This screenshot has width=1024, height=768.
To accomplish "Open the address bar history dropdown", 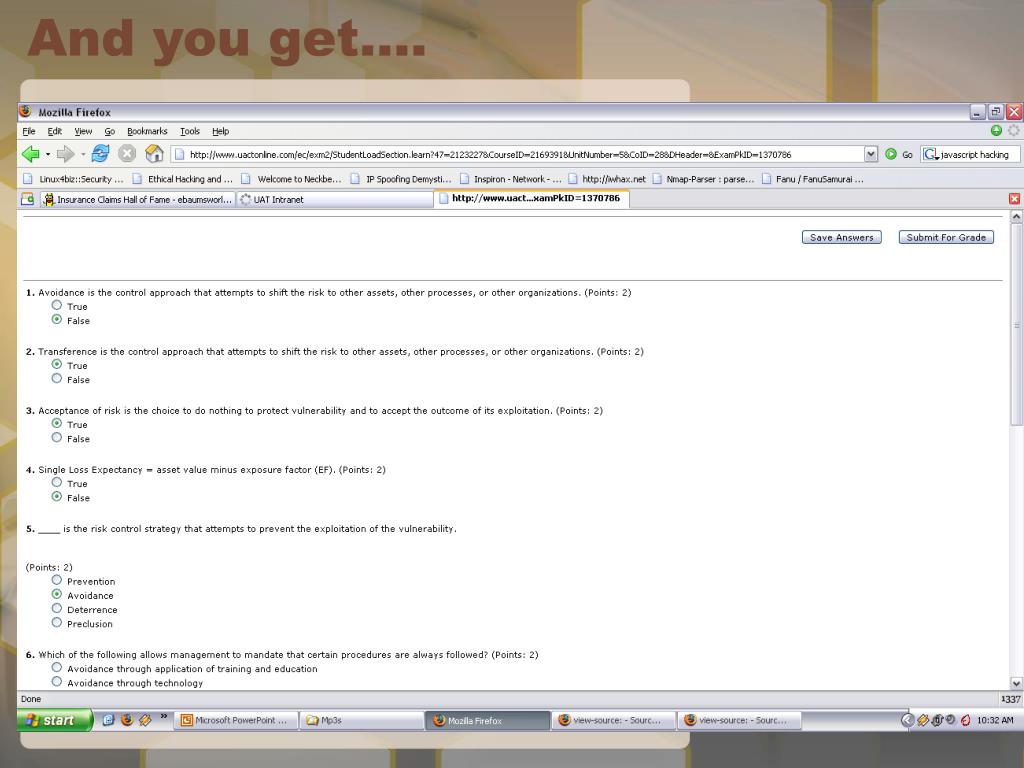I will (x=871, y=155).
